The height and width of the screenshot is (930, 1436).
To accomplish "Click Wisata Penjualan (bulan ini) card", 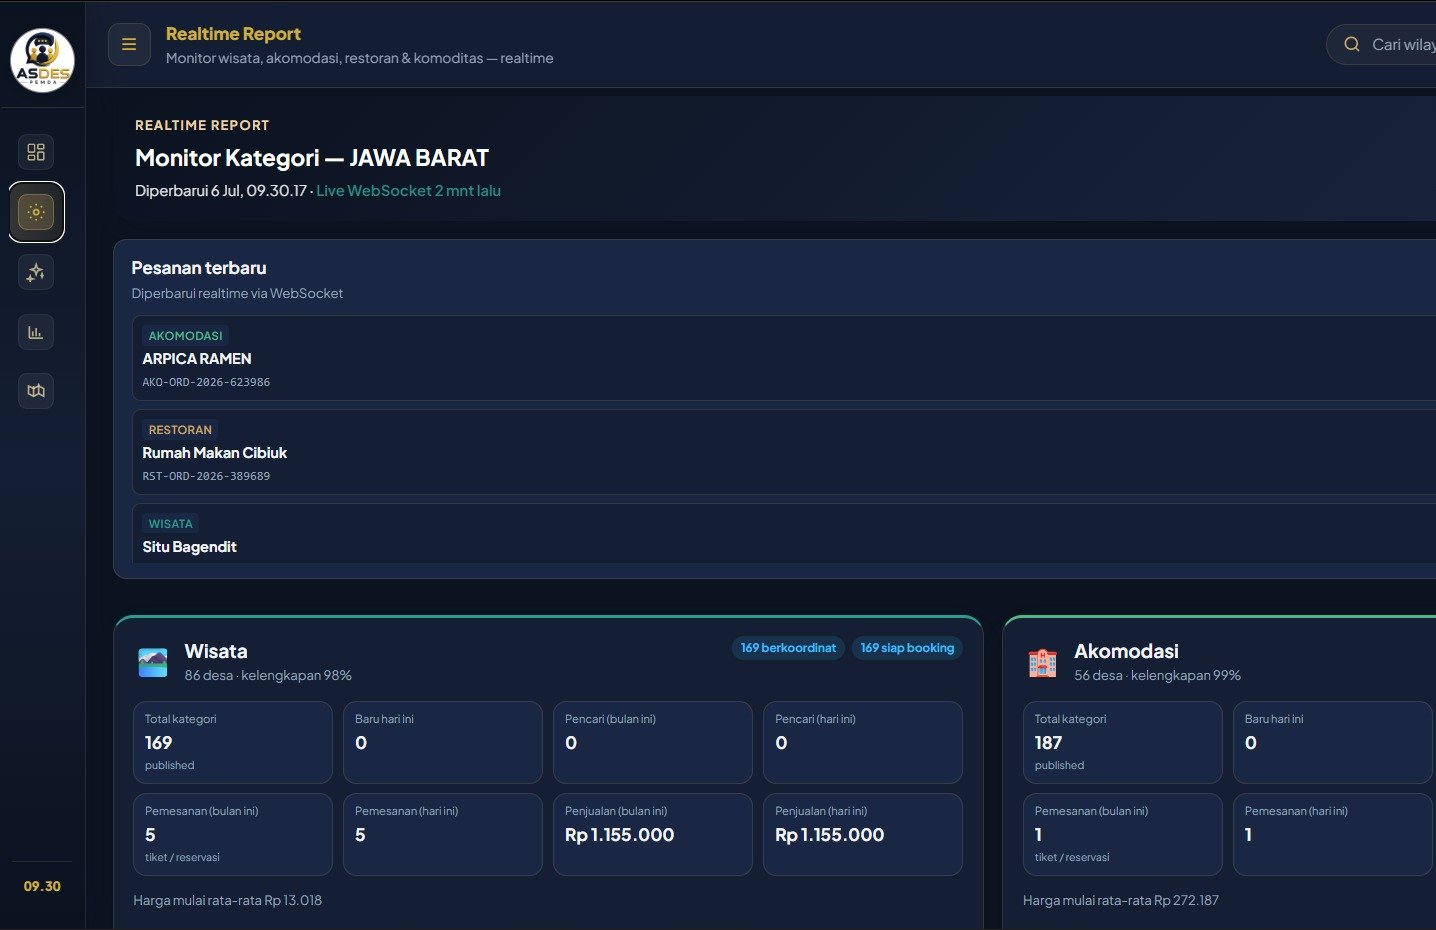I will (x=653, y=834).
